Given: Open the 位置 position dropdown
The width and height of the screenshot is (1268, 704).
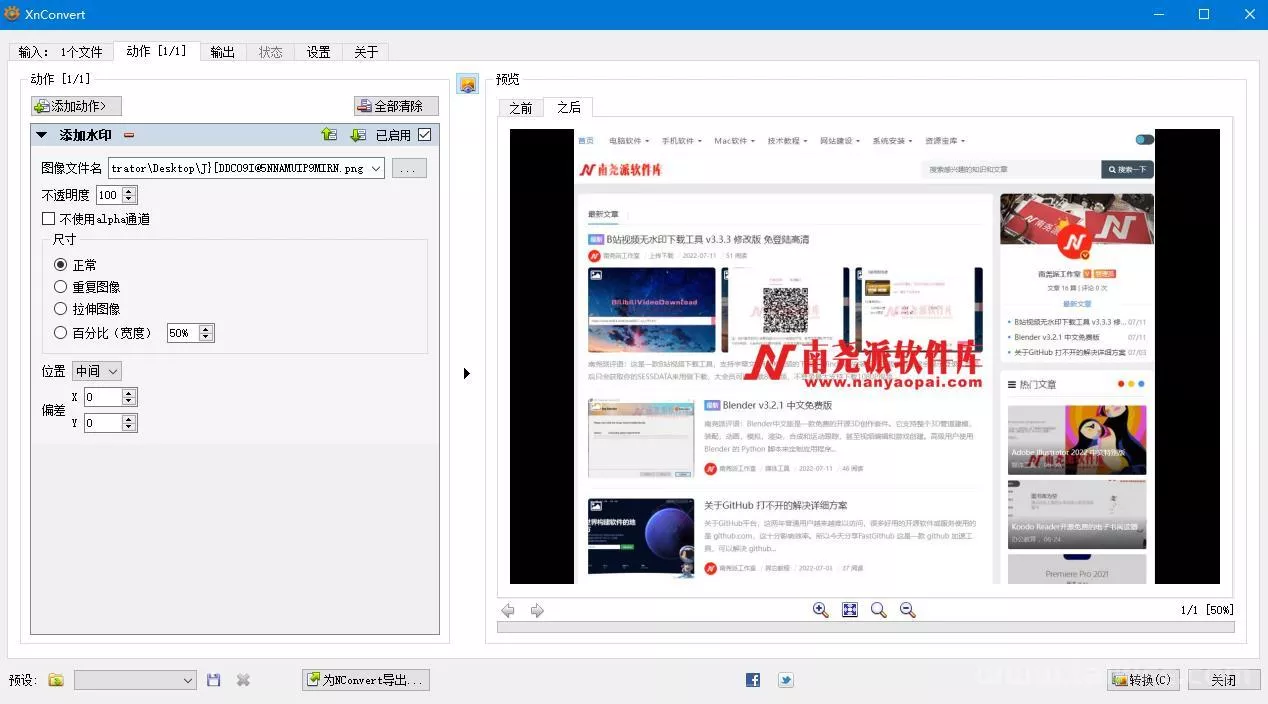Looking at the screenshot, I should click(97, 371).
